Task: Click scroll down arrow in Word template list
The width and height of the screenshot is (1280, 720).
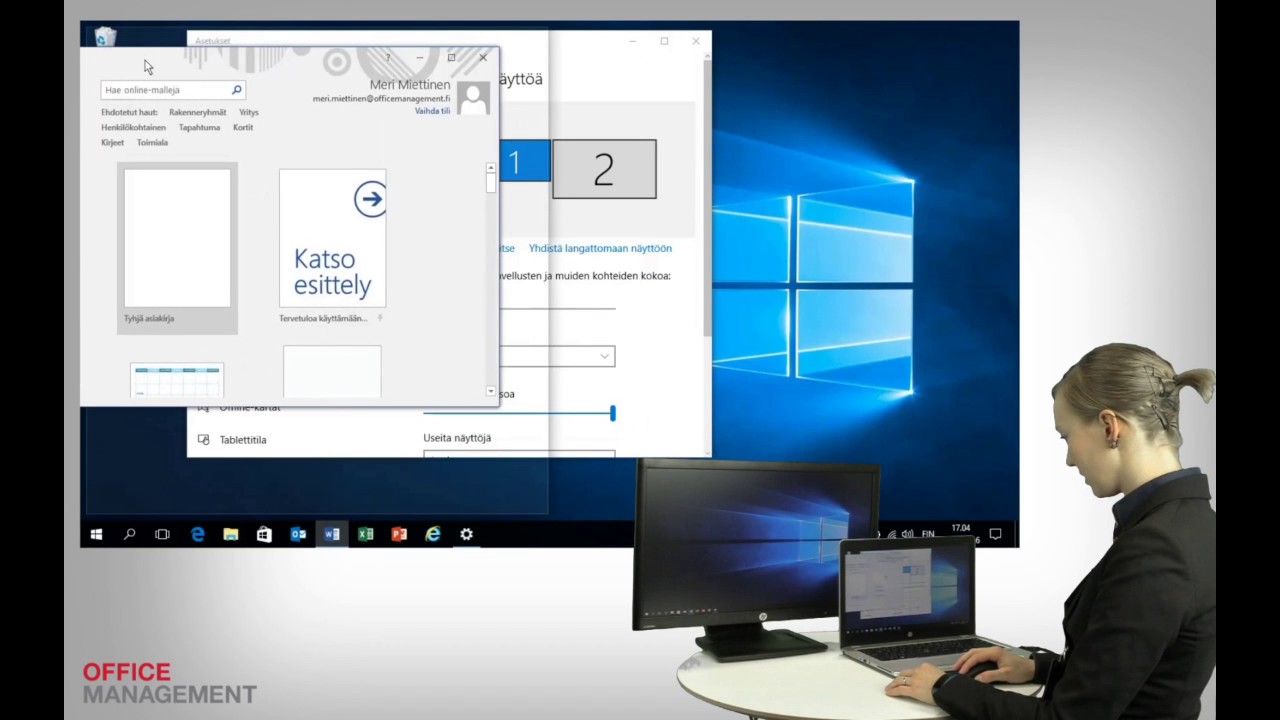Action: tap(491, 391)
